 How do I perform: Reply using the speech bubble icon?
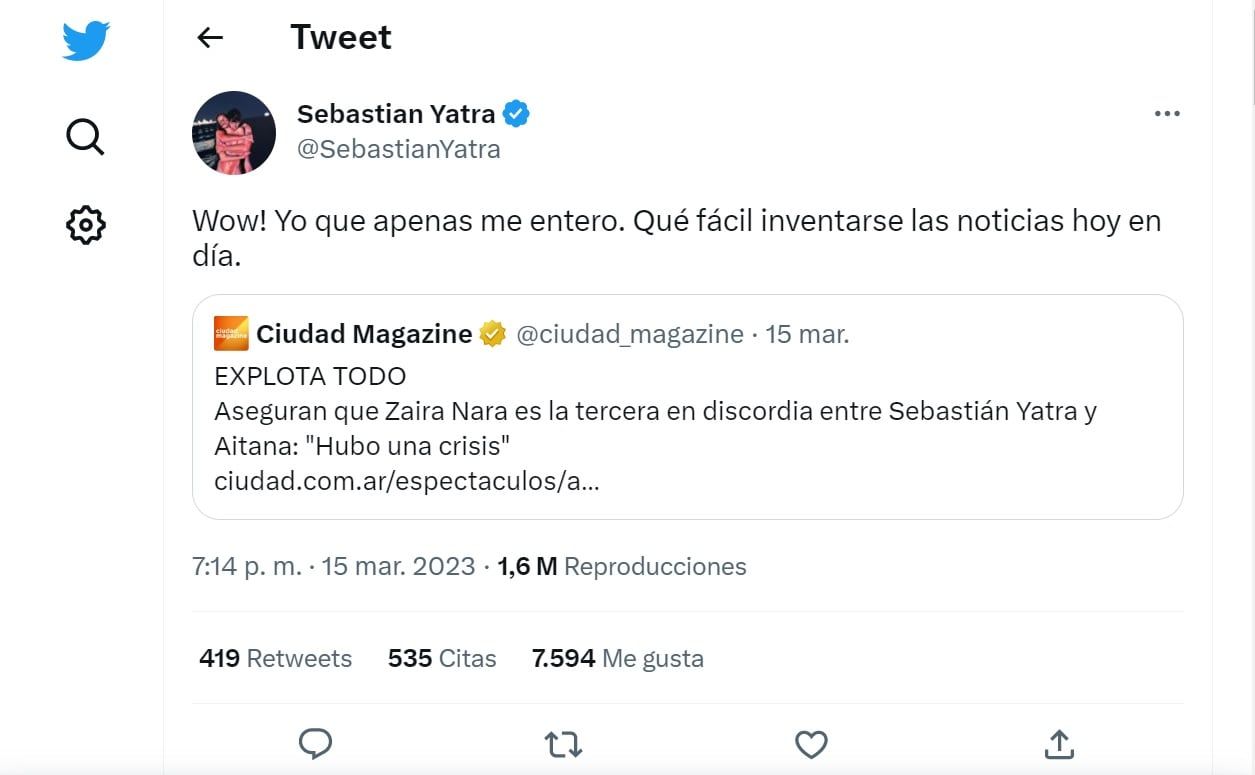pos(315,744)
